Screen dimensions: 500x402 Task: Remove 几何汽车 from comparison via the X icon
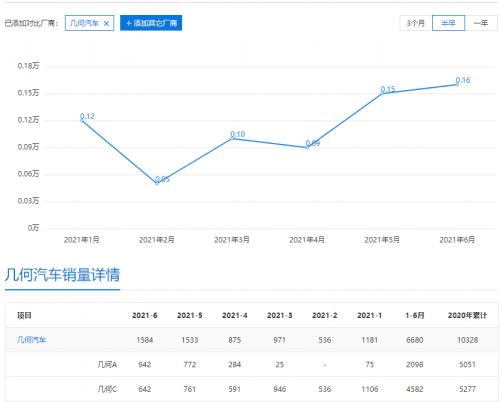coord(106,23)
